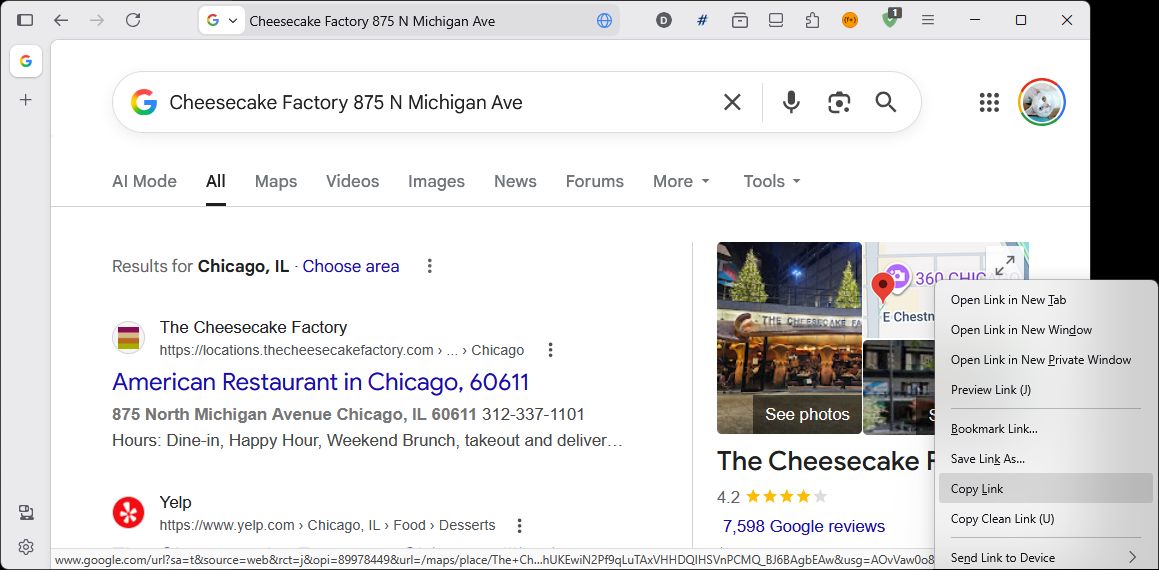Click the translate globe icon in address bar
The height and width of the screenshot is (570, 1159).
(x=604, y=20)
